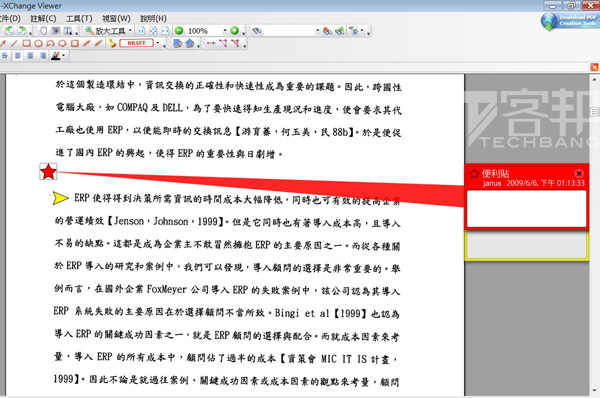The image size is (600, 398).
Task: Click the binoculars search icon
Action: 257,31
